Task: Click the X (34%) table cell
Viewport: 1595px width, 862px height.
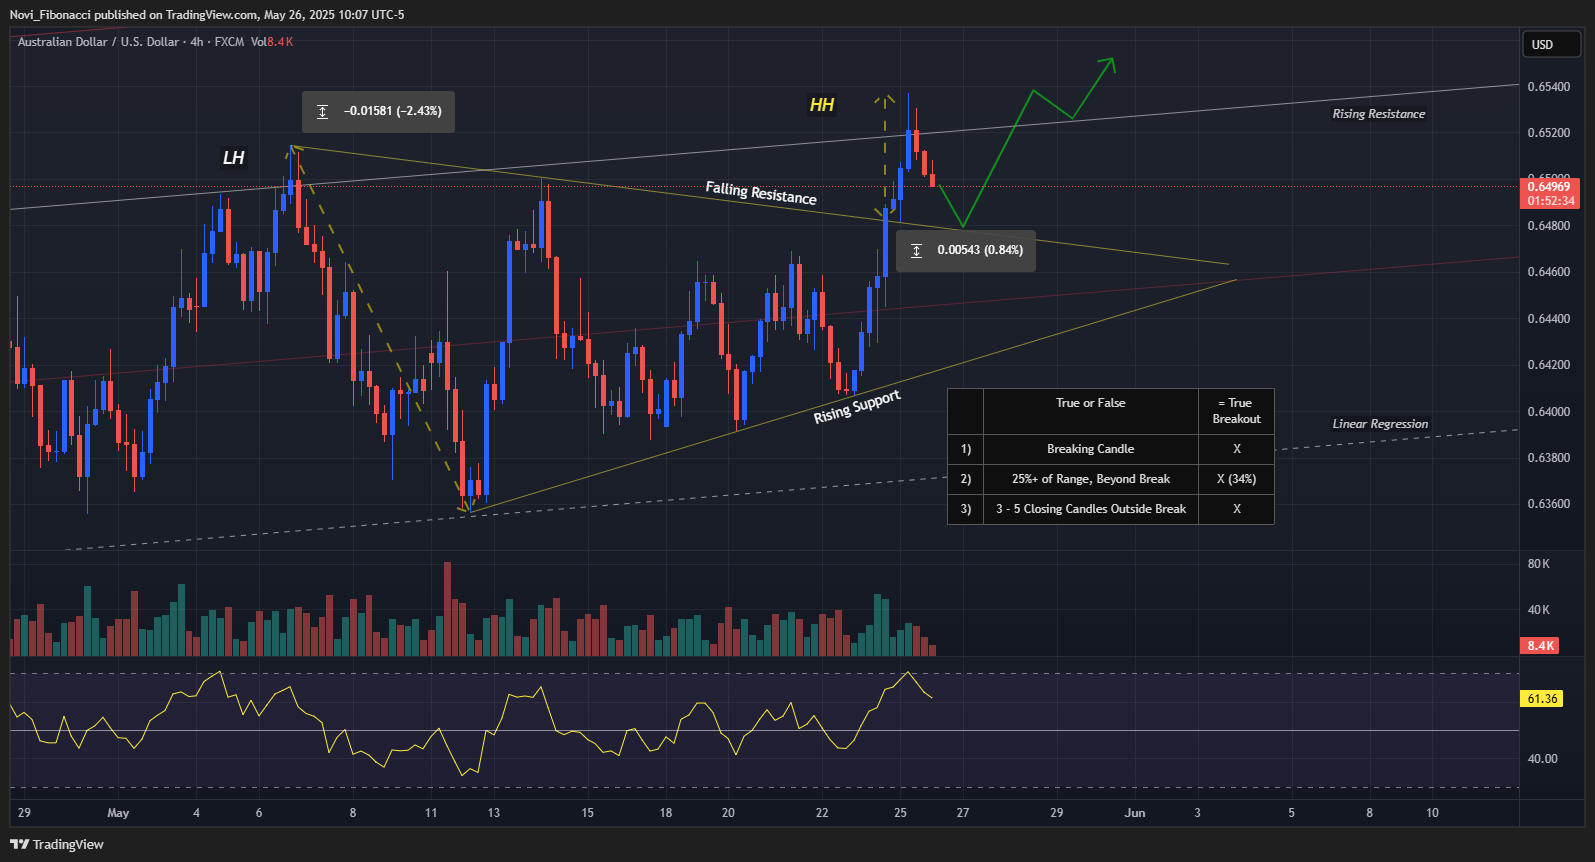Action: [x=1237, y=479]
